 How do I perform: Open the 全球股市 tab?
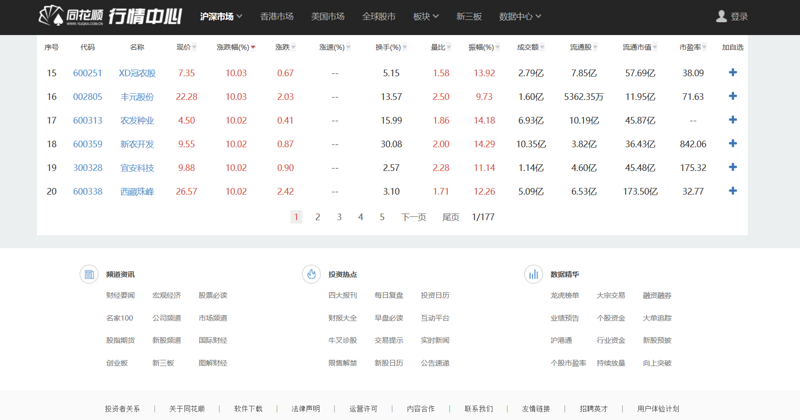click(x=379, y=17)
